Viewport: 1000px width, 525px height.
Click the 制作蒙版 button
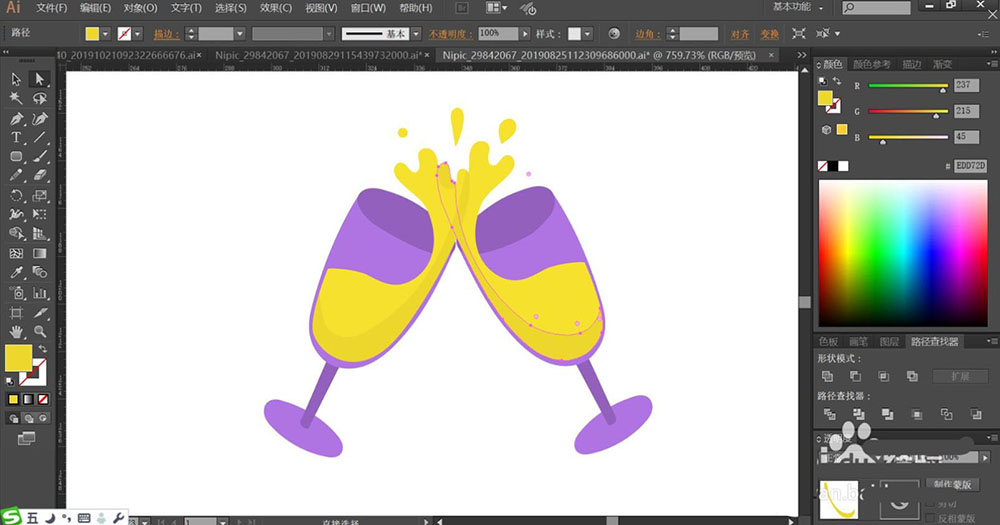tap(954, 484)
